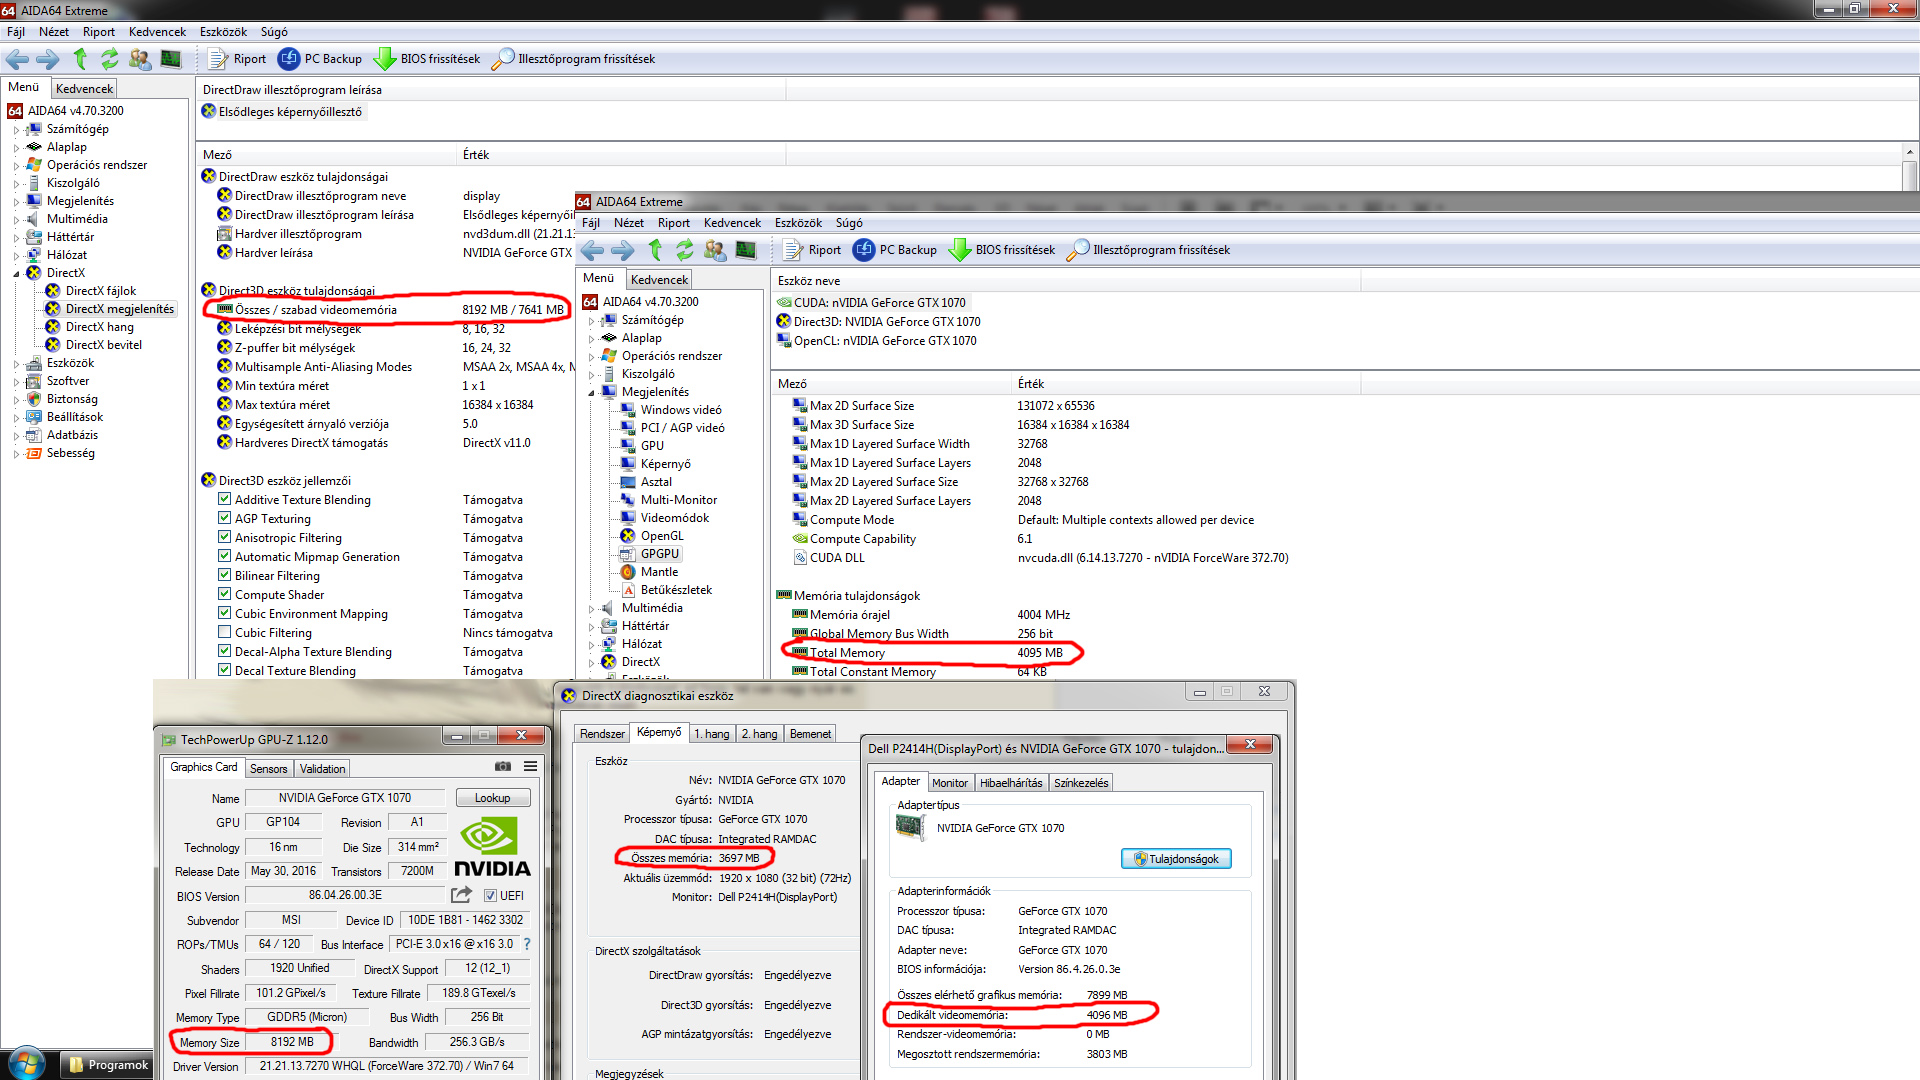The height and width of the screenshot is (1080, 1920).
Task: Open the Windows Start orb
Action: [27, 1064]
